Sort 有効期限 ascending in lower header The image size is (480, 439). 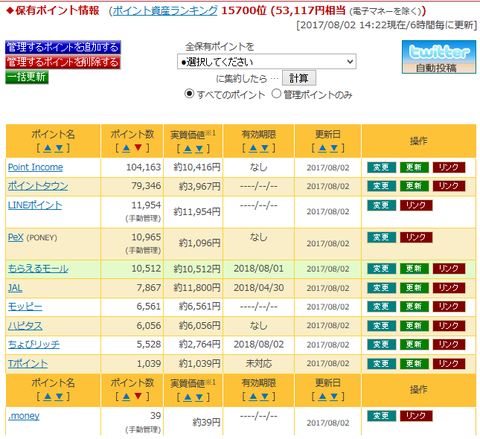tap(253, 397)
